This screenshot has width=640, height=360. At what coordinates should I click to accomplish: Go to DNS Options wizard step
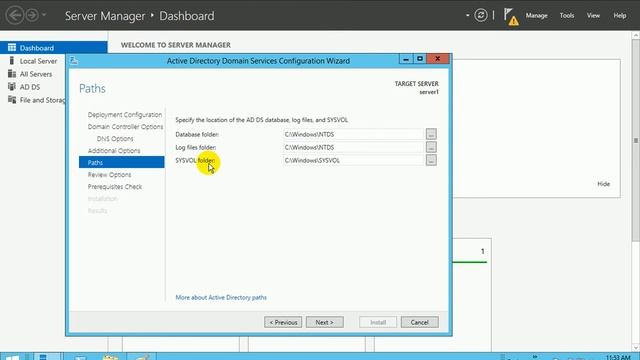click(115, 139)
